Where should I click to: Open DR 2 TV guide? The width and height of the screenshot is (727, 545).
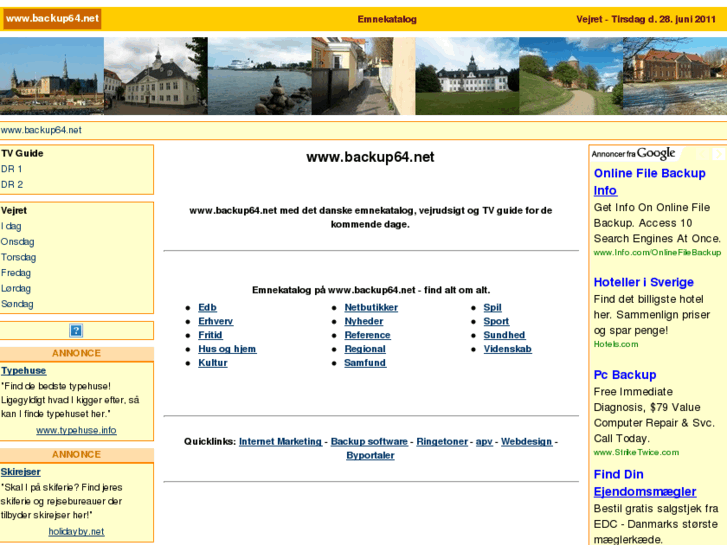pos(12,185)
